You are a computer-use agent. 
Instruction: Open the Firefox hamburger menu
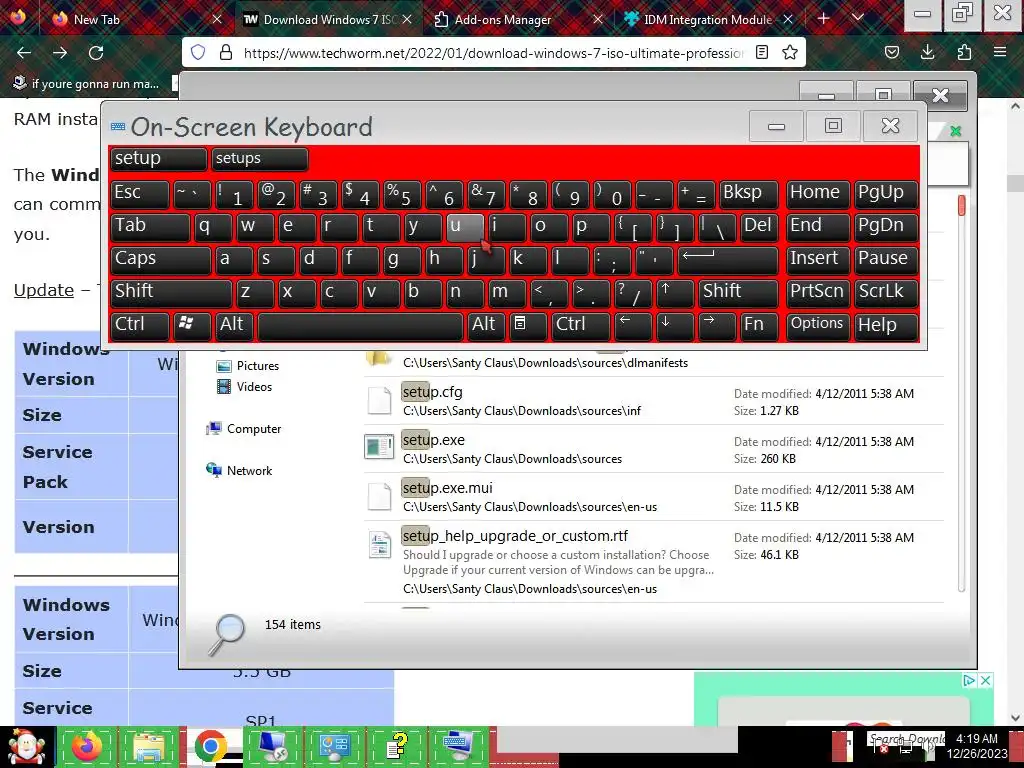coord(1000,52)
